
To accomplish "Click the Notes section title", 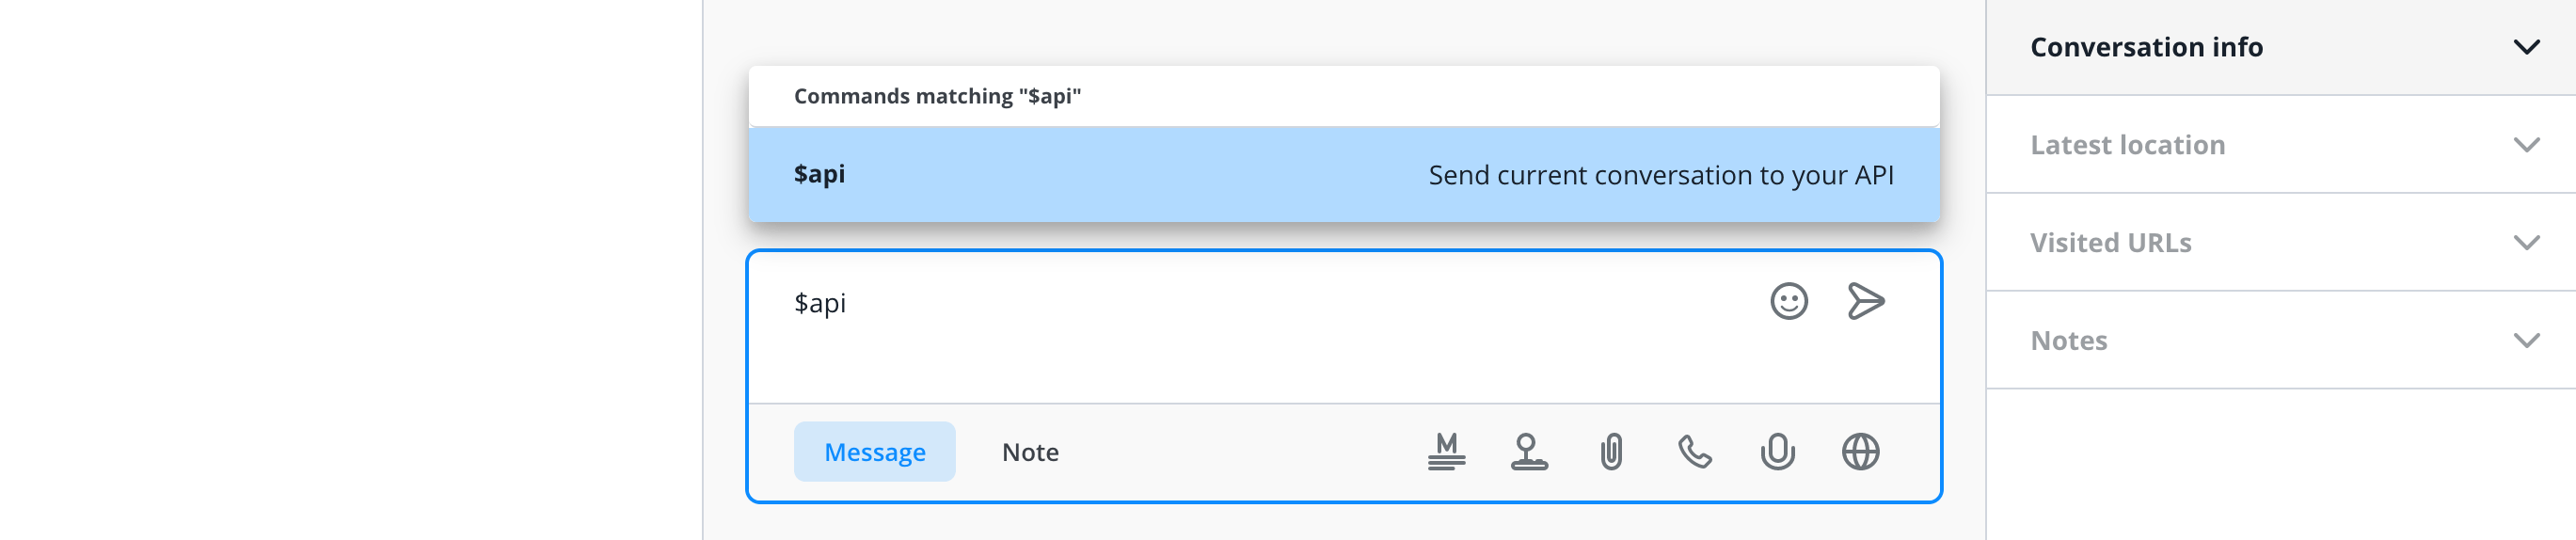I will (2068, 341).
